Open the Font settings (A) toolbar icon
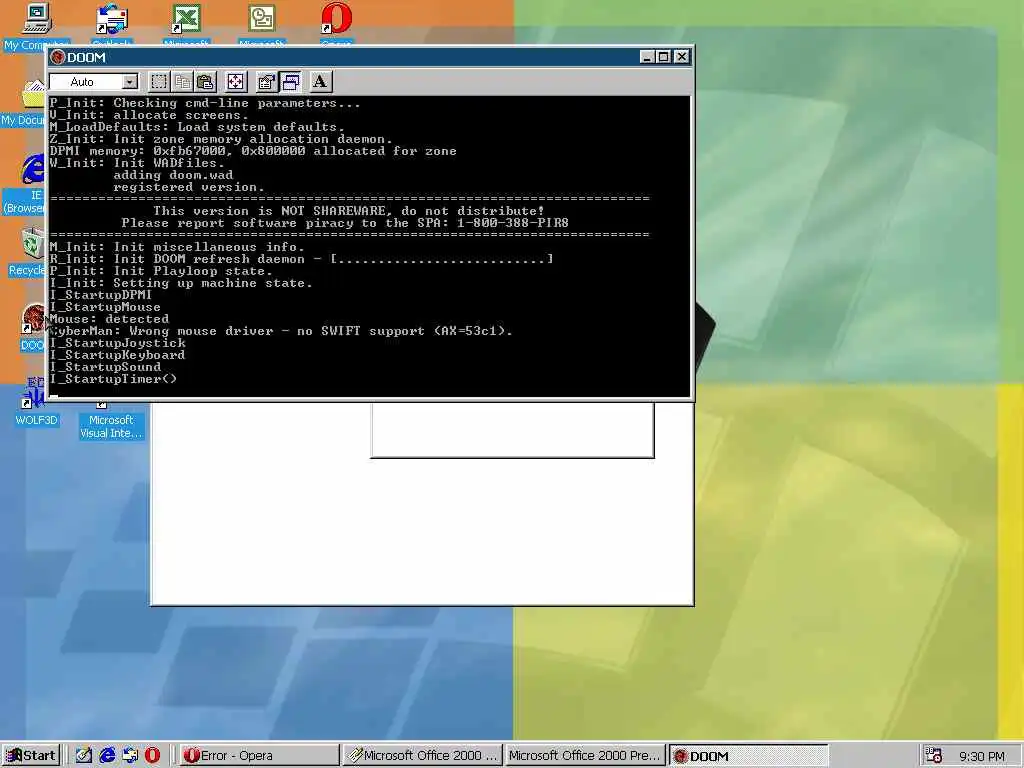This screenshot has height=768, width=1024. (320, 82)
